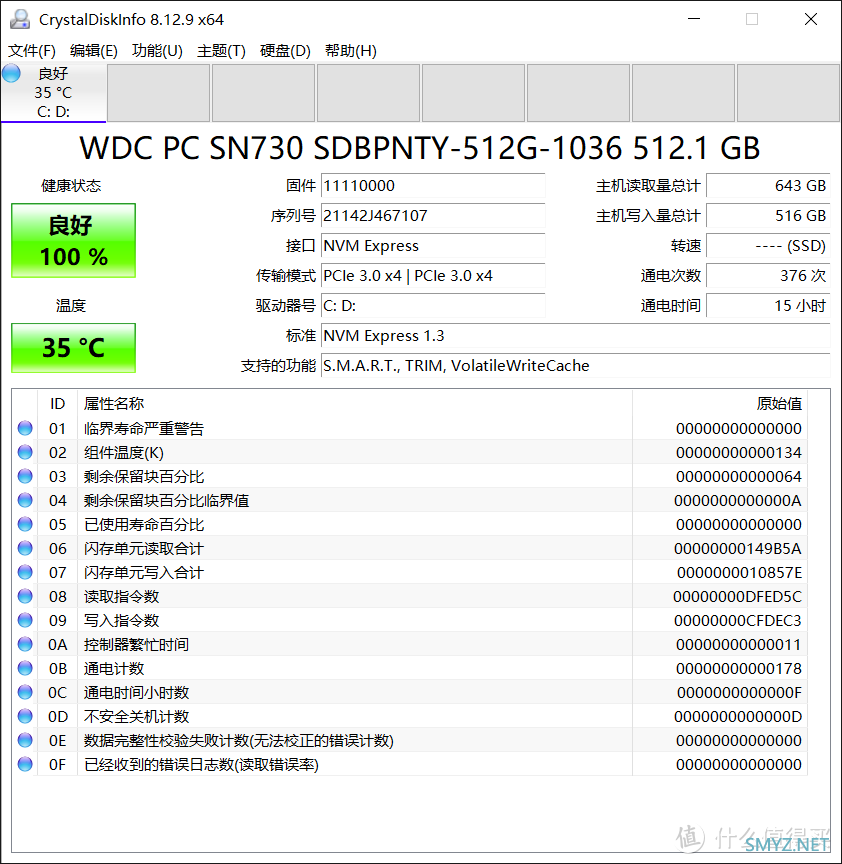Screen dimensions: 842x864
Task: Click the host reads value 643 GB
Action: [x=768, y=186]
